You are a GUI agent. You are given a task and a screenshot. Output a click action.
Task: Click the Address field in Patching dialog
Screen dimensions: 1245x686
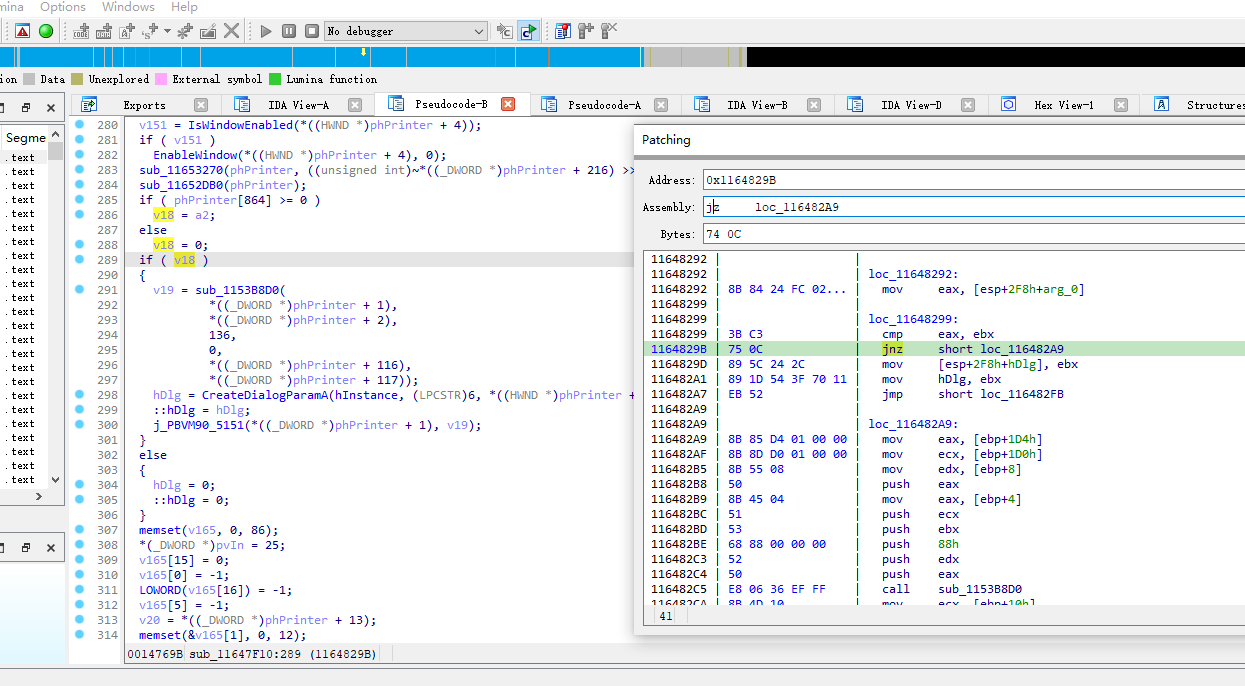click(973, 180)
